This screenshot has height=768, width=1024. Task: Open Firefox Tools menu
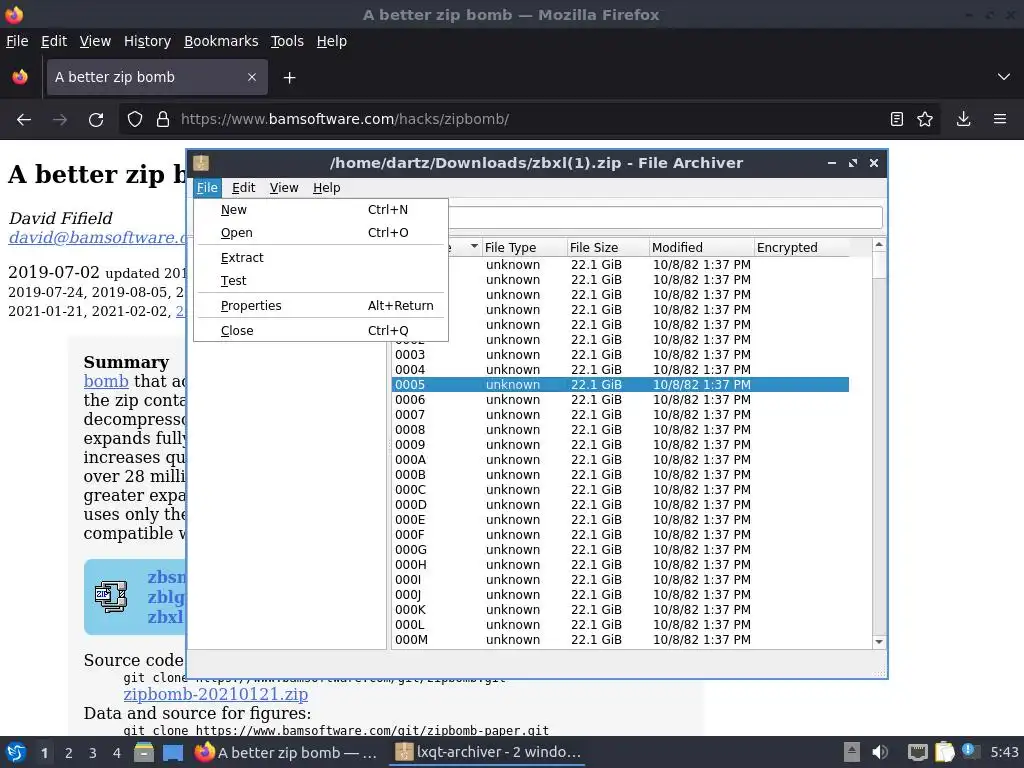pos(287,41)
